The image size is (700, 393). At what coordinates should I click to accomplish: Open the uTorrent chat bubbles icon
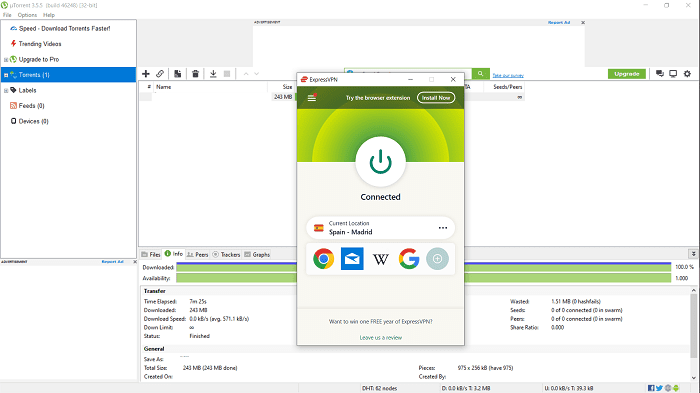(x=660, y=74)
